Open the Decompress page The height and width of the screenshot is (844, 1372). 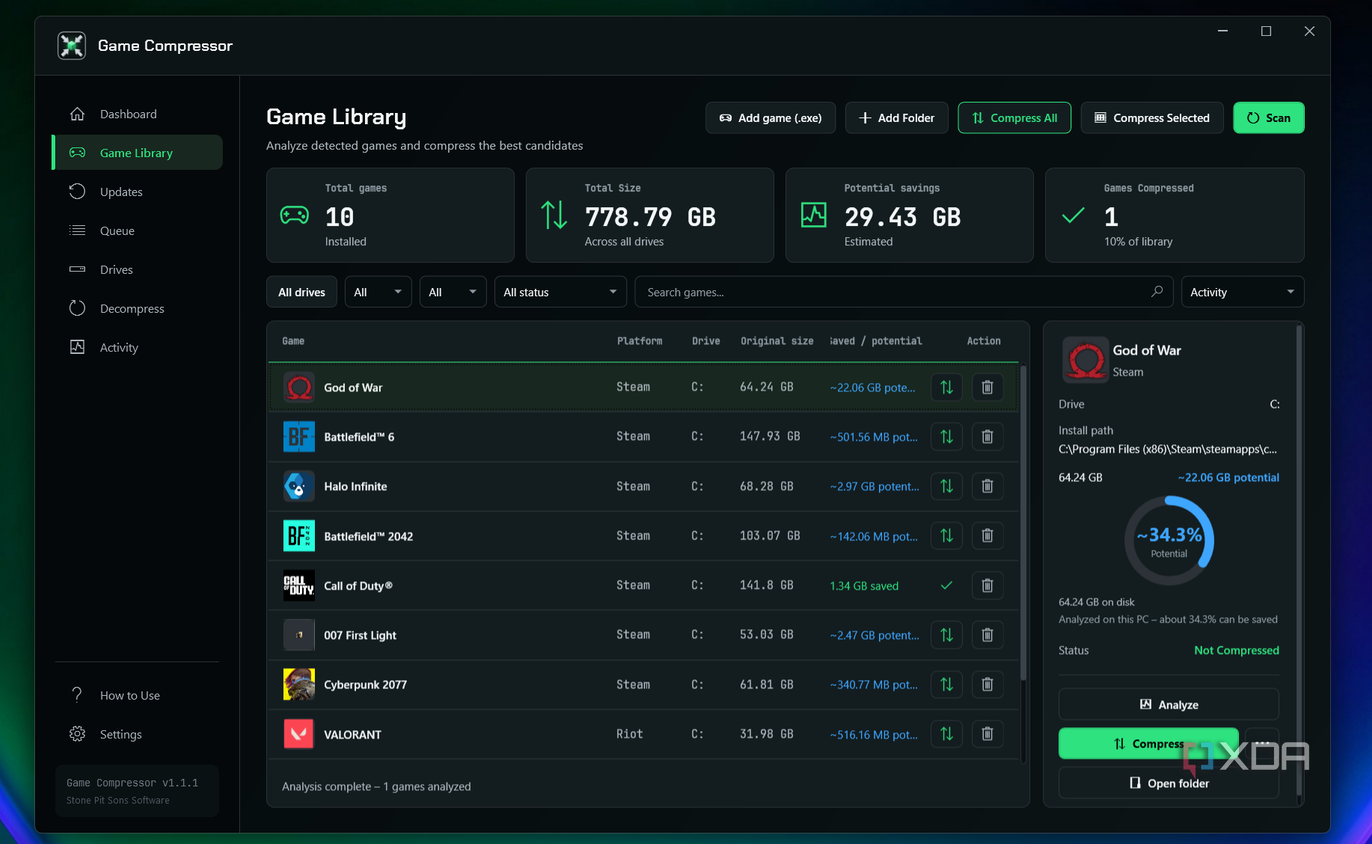pyautogui.click(x=137, y=309)
